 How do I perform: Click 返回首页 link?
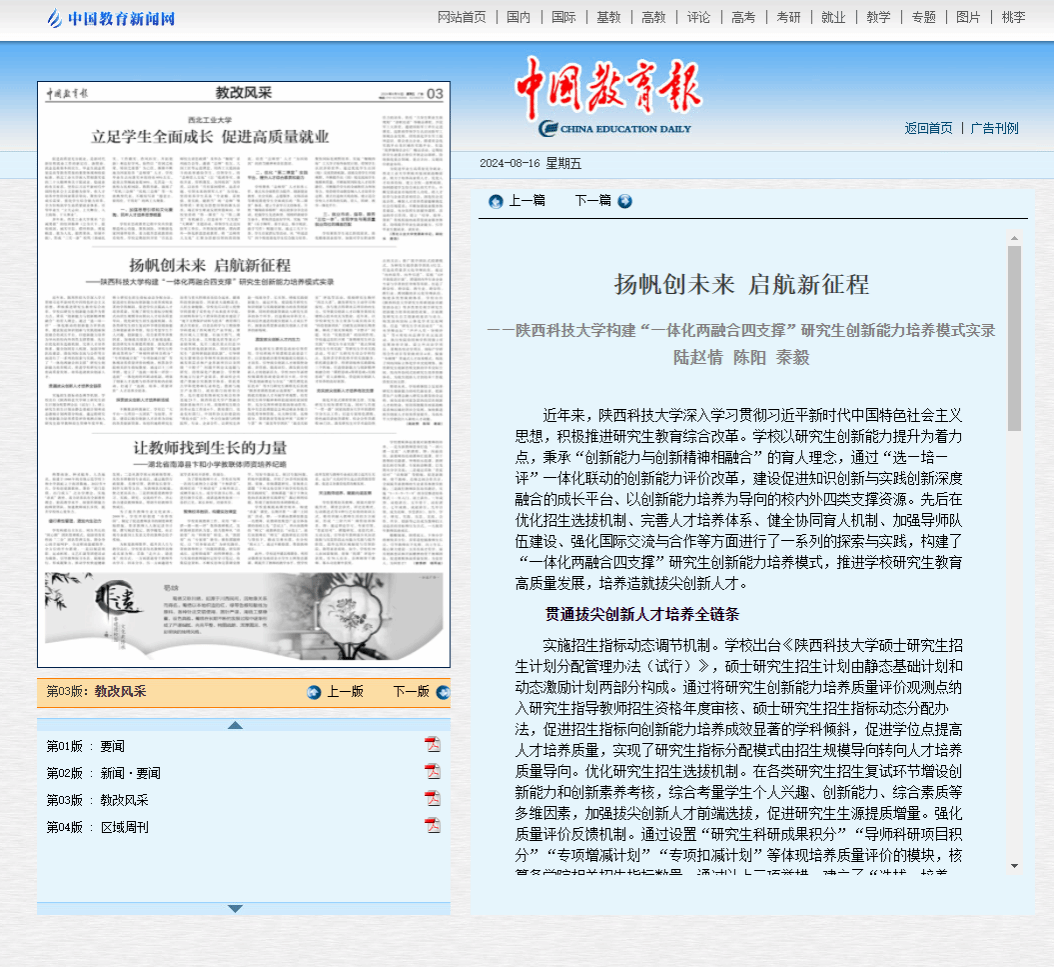(x=928, y=128)
